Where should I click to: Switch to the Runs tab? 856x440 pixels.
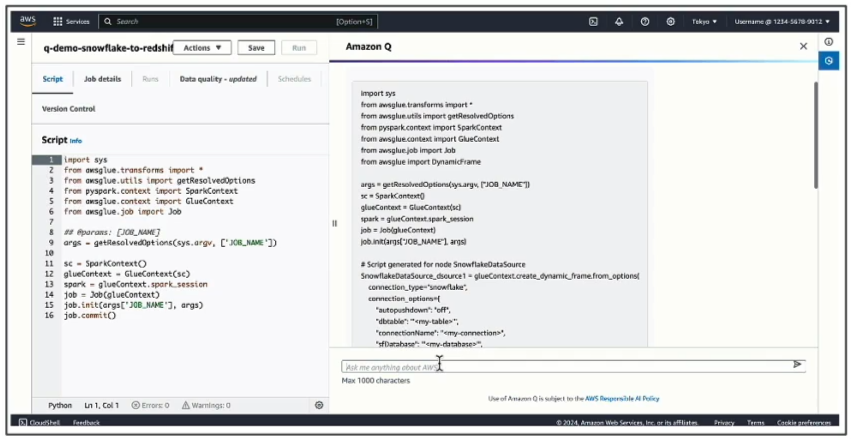click(150, 79)
